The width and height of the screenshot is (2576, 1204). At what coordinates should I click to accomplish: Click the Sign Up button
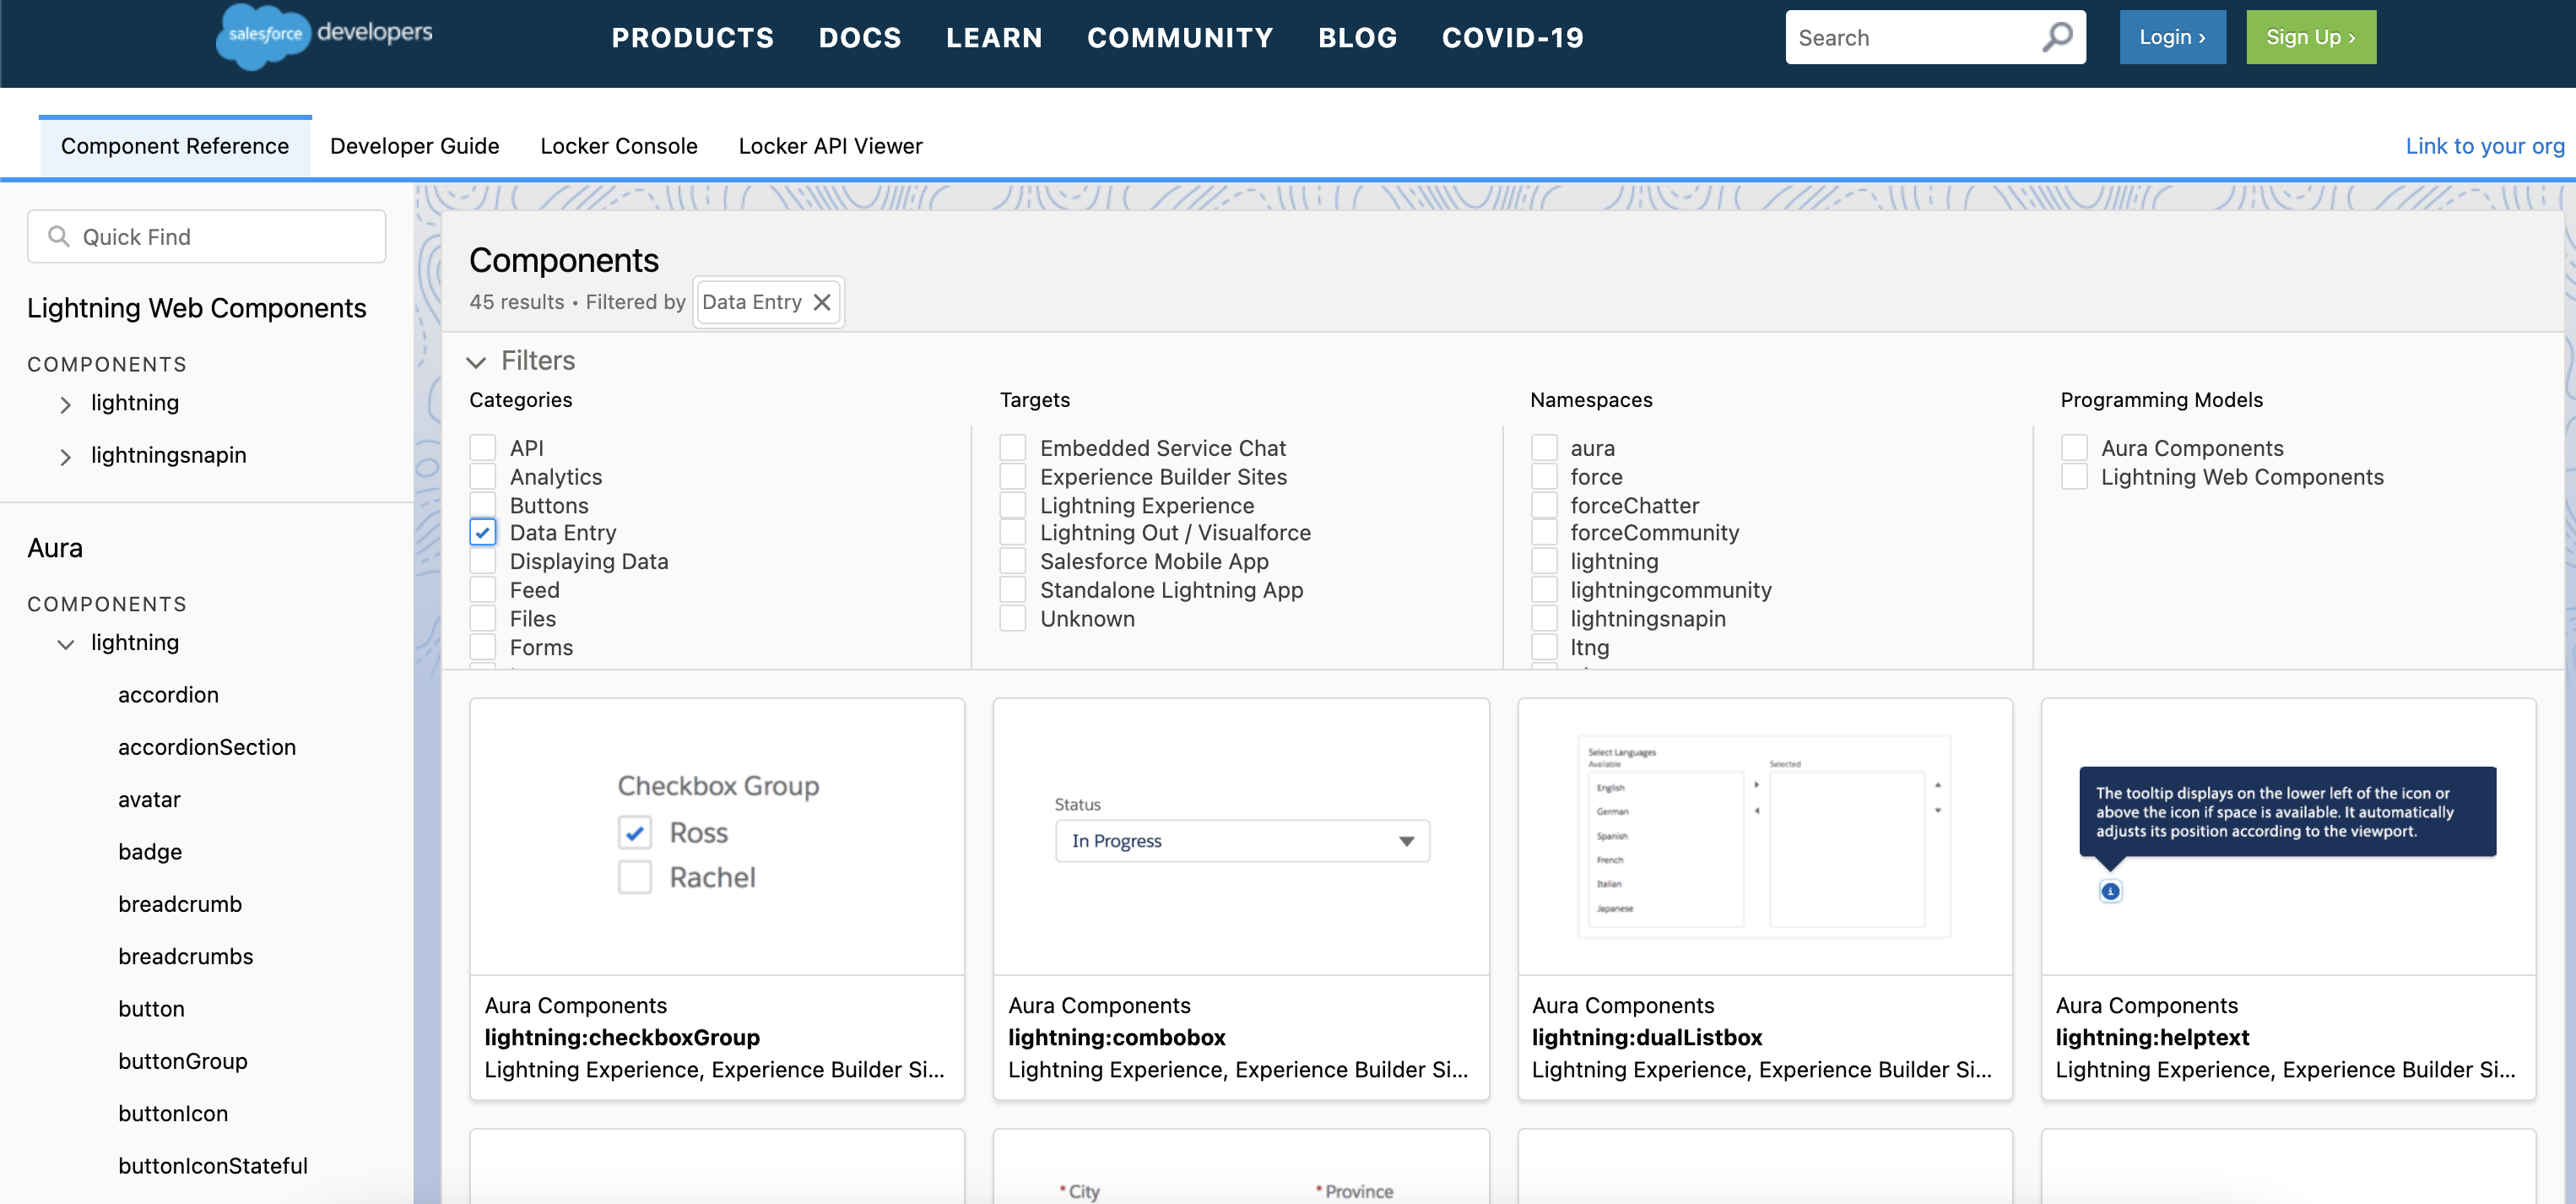(x=2311, y=37)
